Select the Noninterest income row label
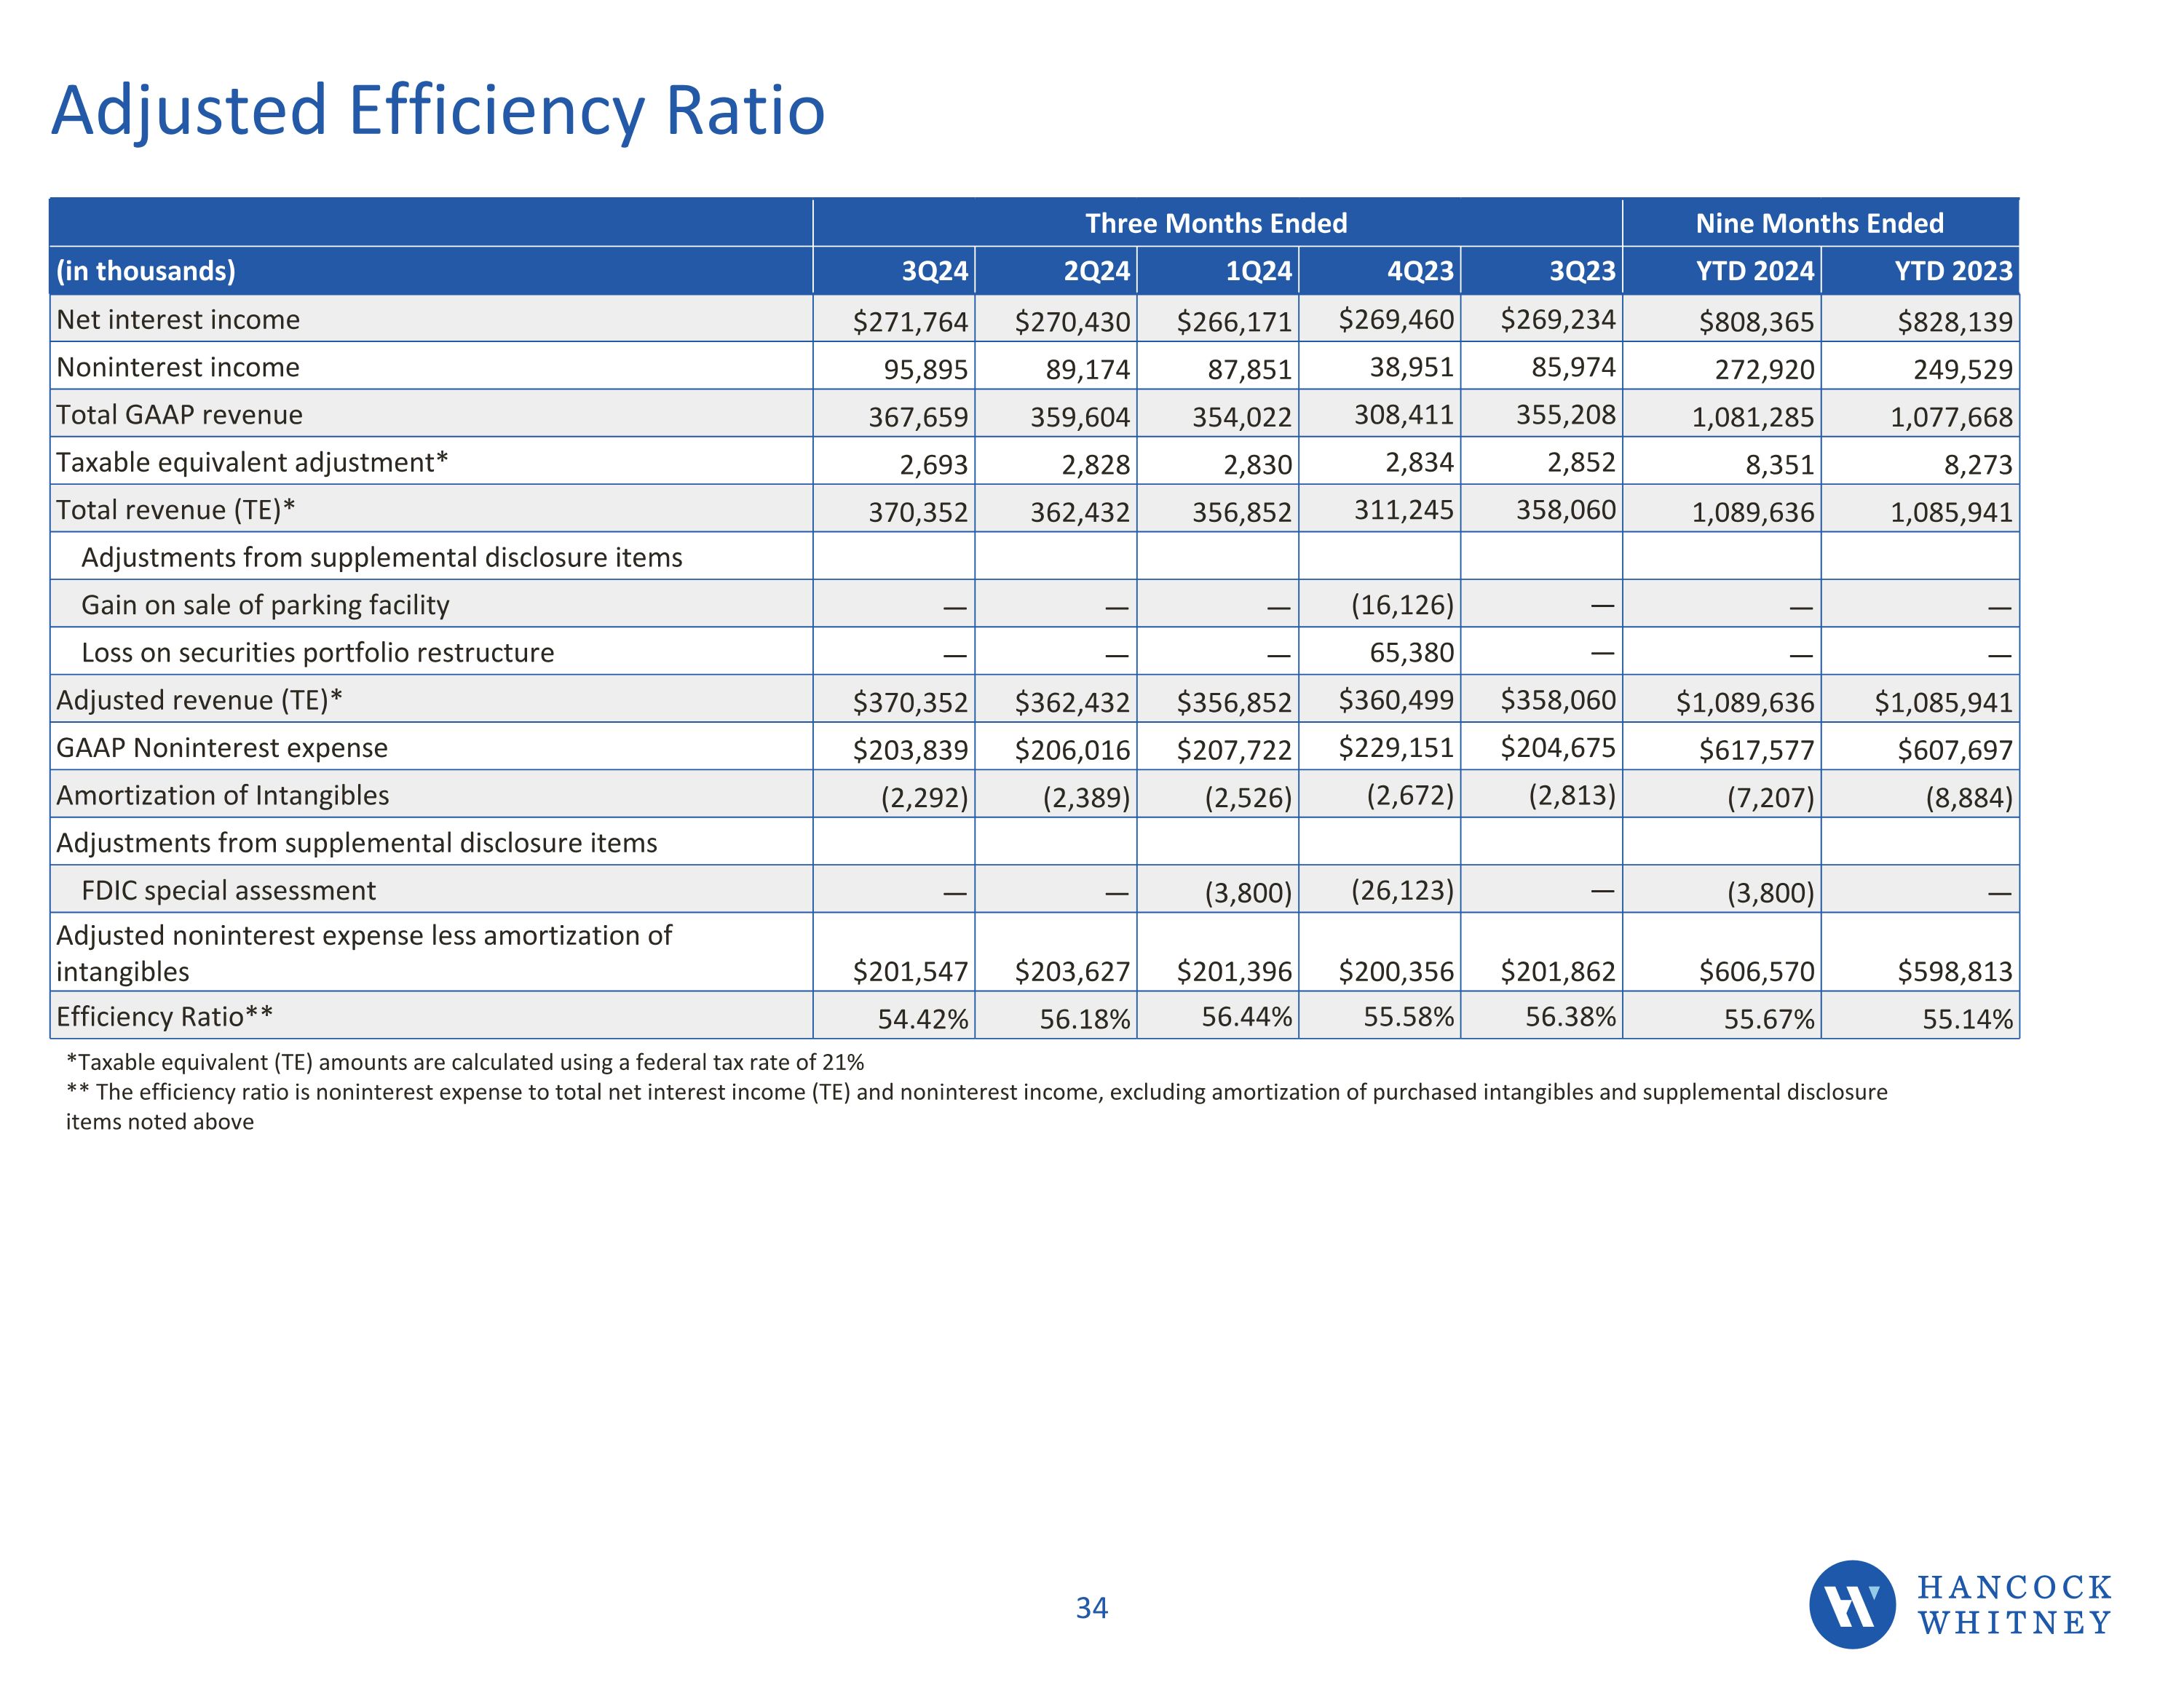 pos(178,367)
